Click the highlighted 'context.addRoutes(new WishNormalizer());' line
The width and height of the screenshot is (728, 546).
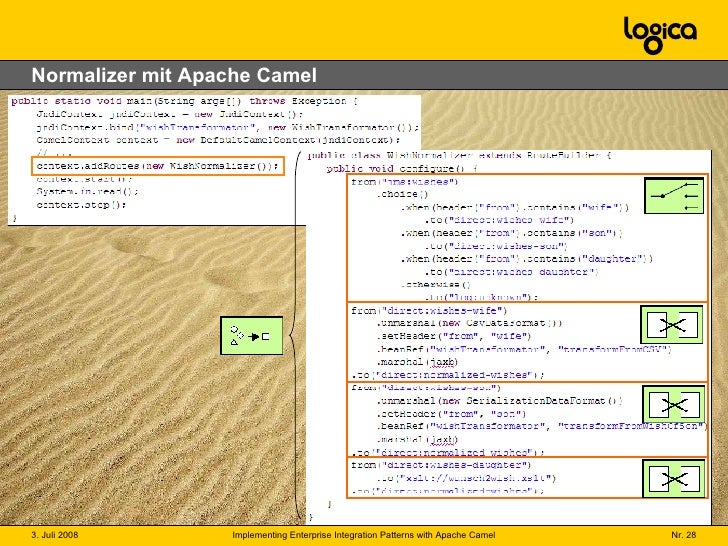pyautogui.click(x=157, y=166)
